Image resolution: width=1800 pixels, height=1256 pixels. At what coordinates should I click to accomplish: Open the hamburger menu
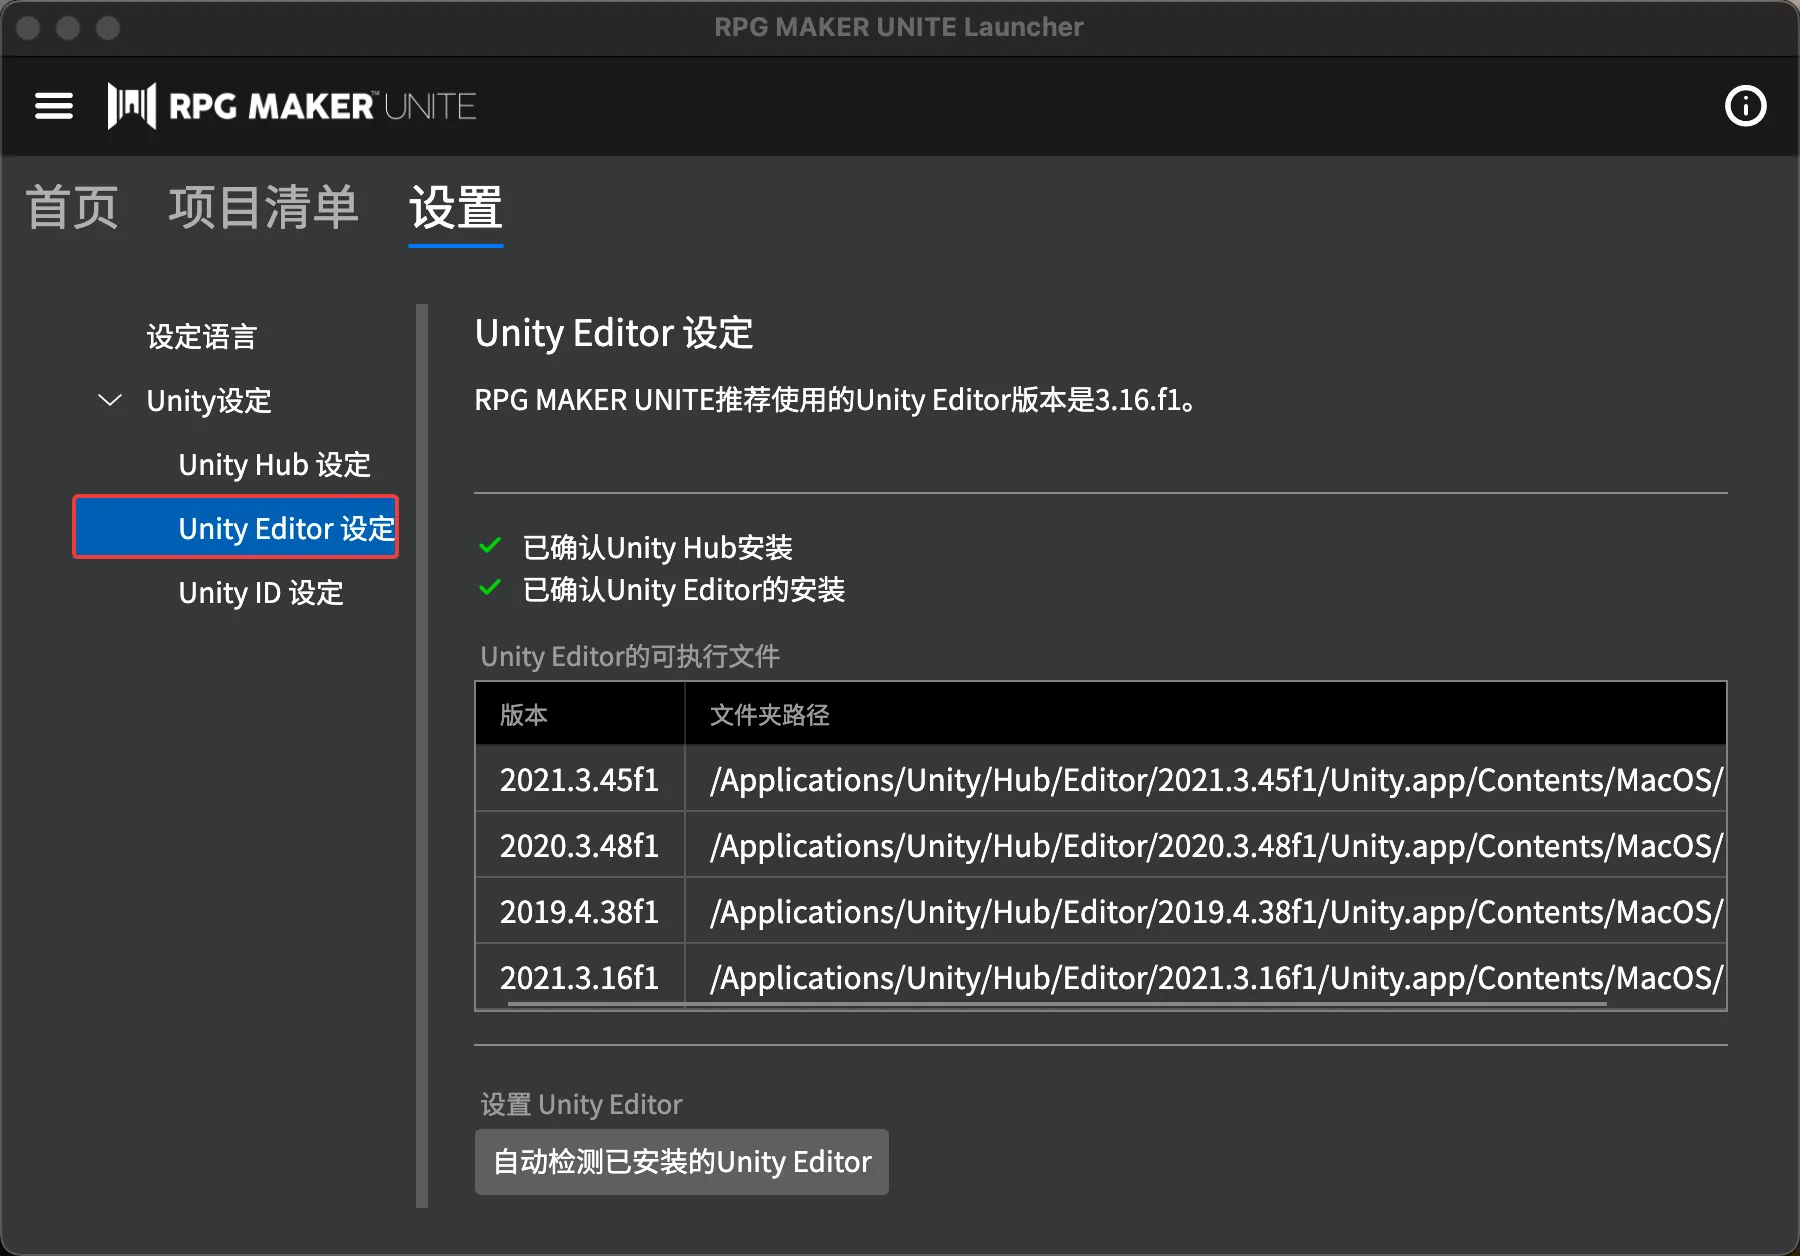(54, 106)
